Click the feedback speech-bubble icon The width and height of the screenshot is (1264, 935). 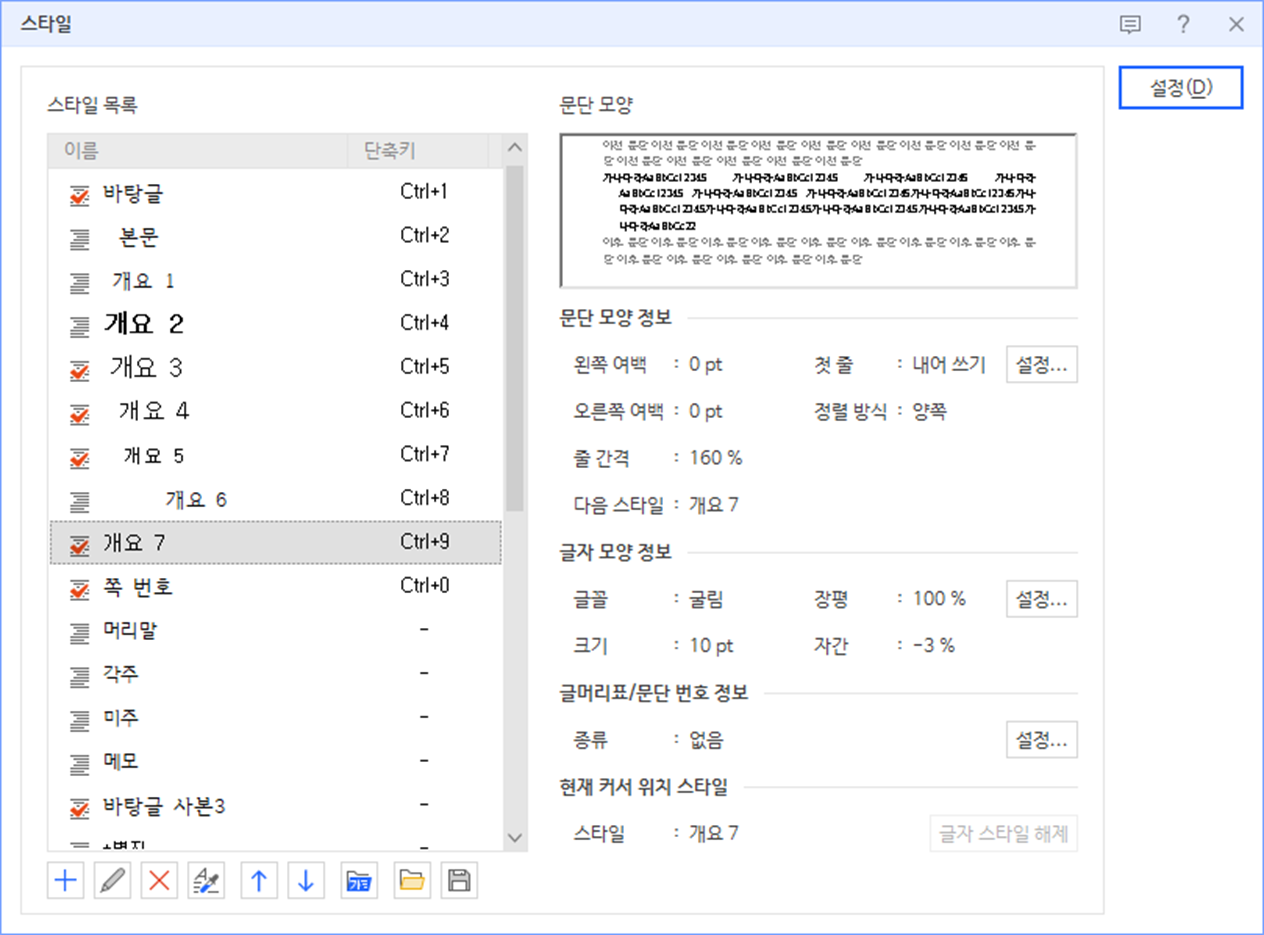(1131, 25)
